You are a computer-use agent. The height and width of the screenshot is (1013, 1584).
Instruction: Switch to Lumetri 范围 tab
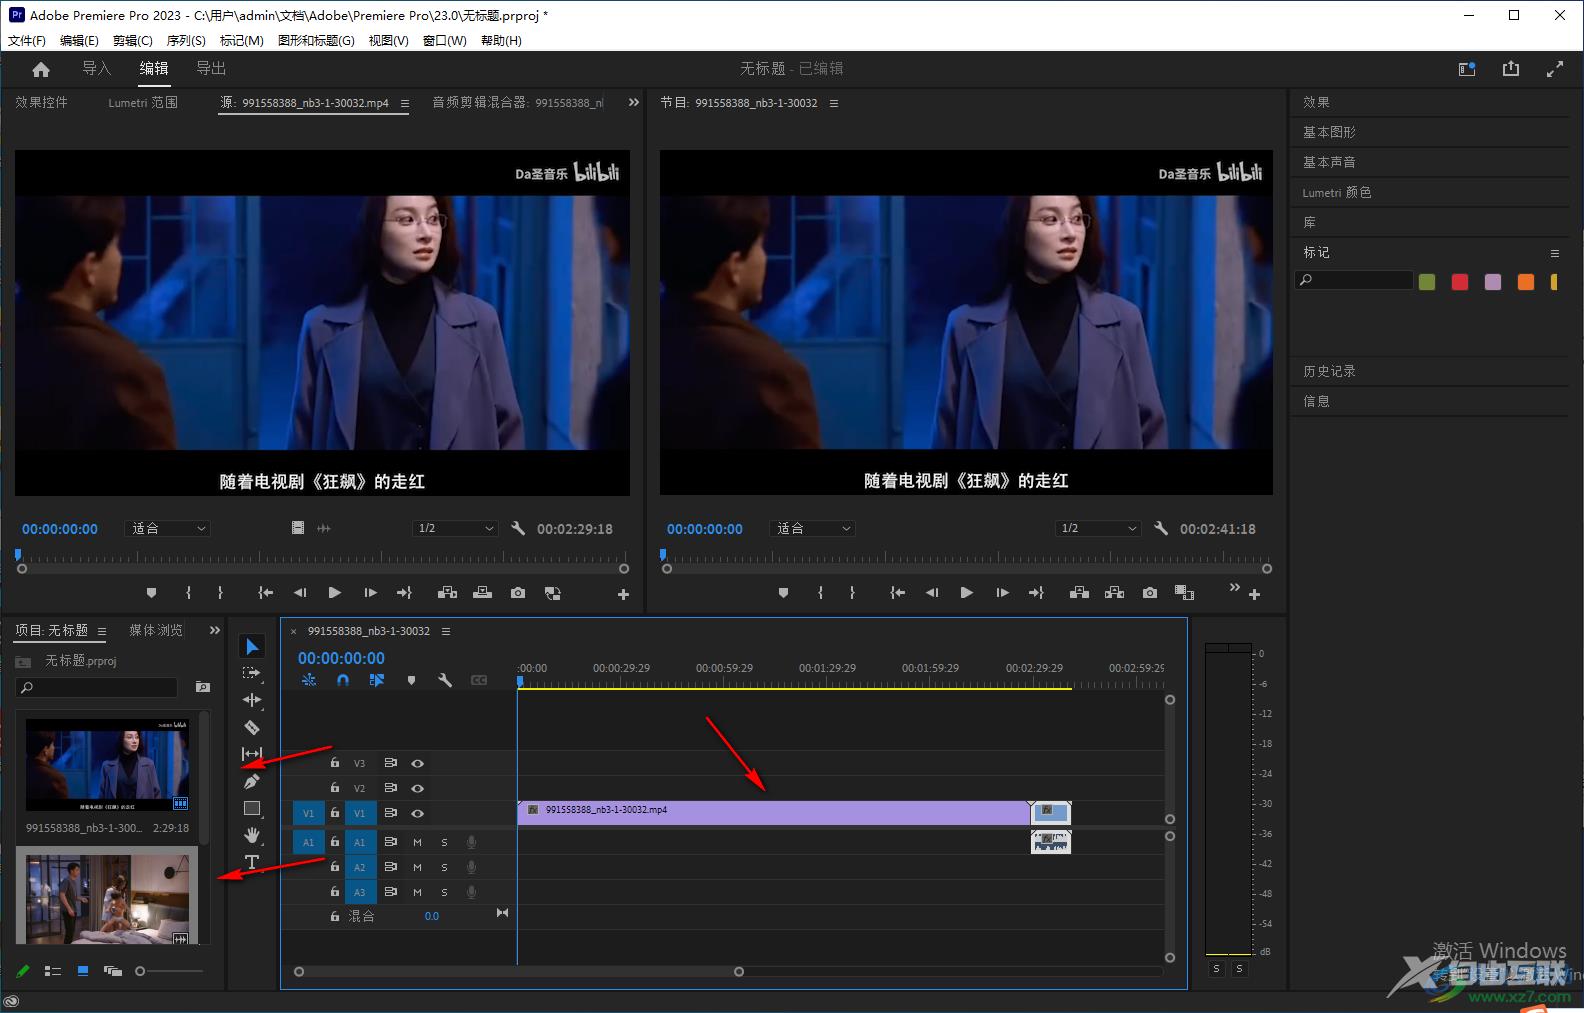pos(143,102)
